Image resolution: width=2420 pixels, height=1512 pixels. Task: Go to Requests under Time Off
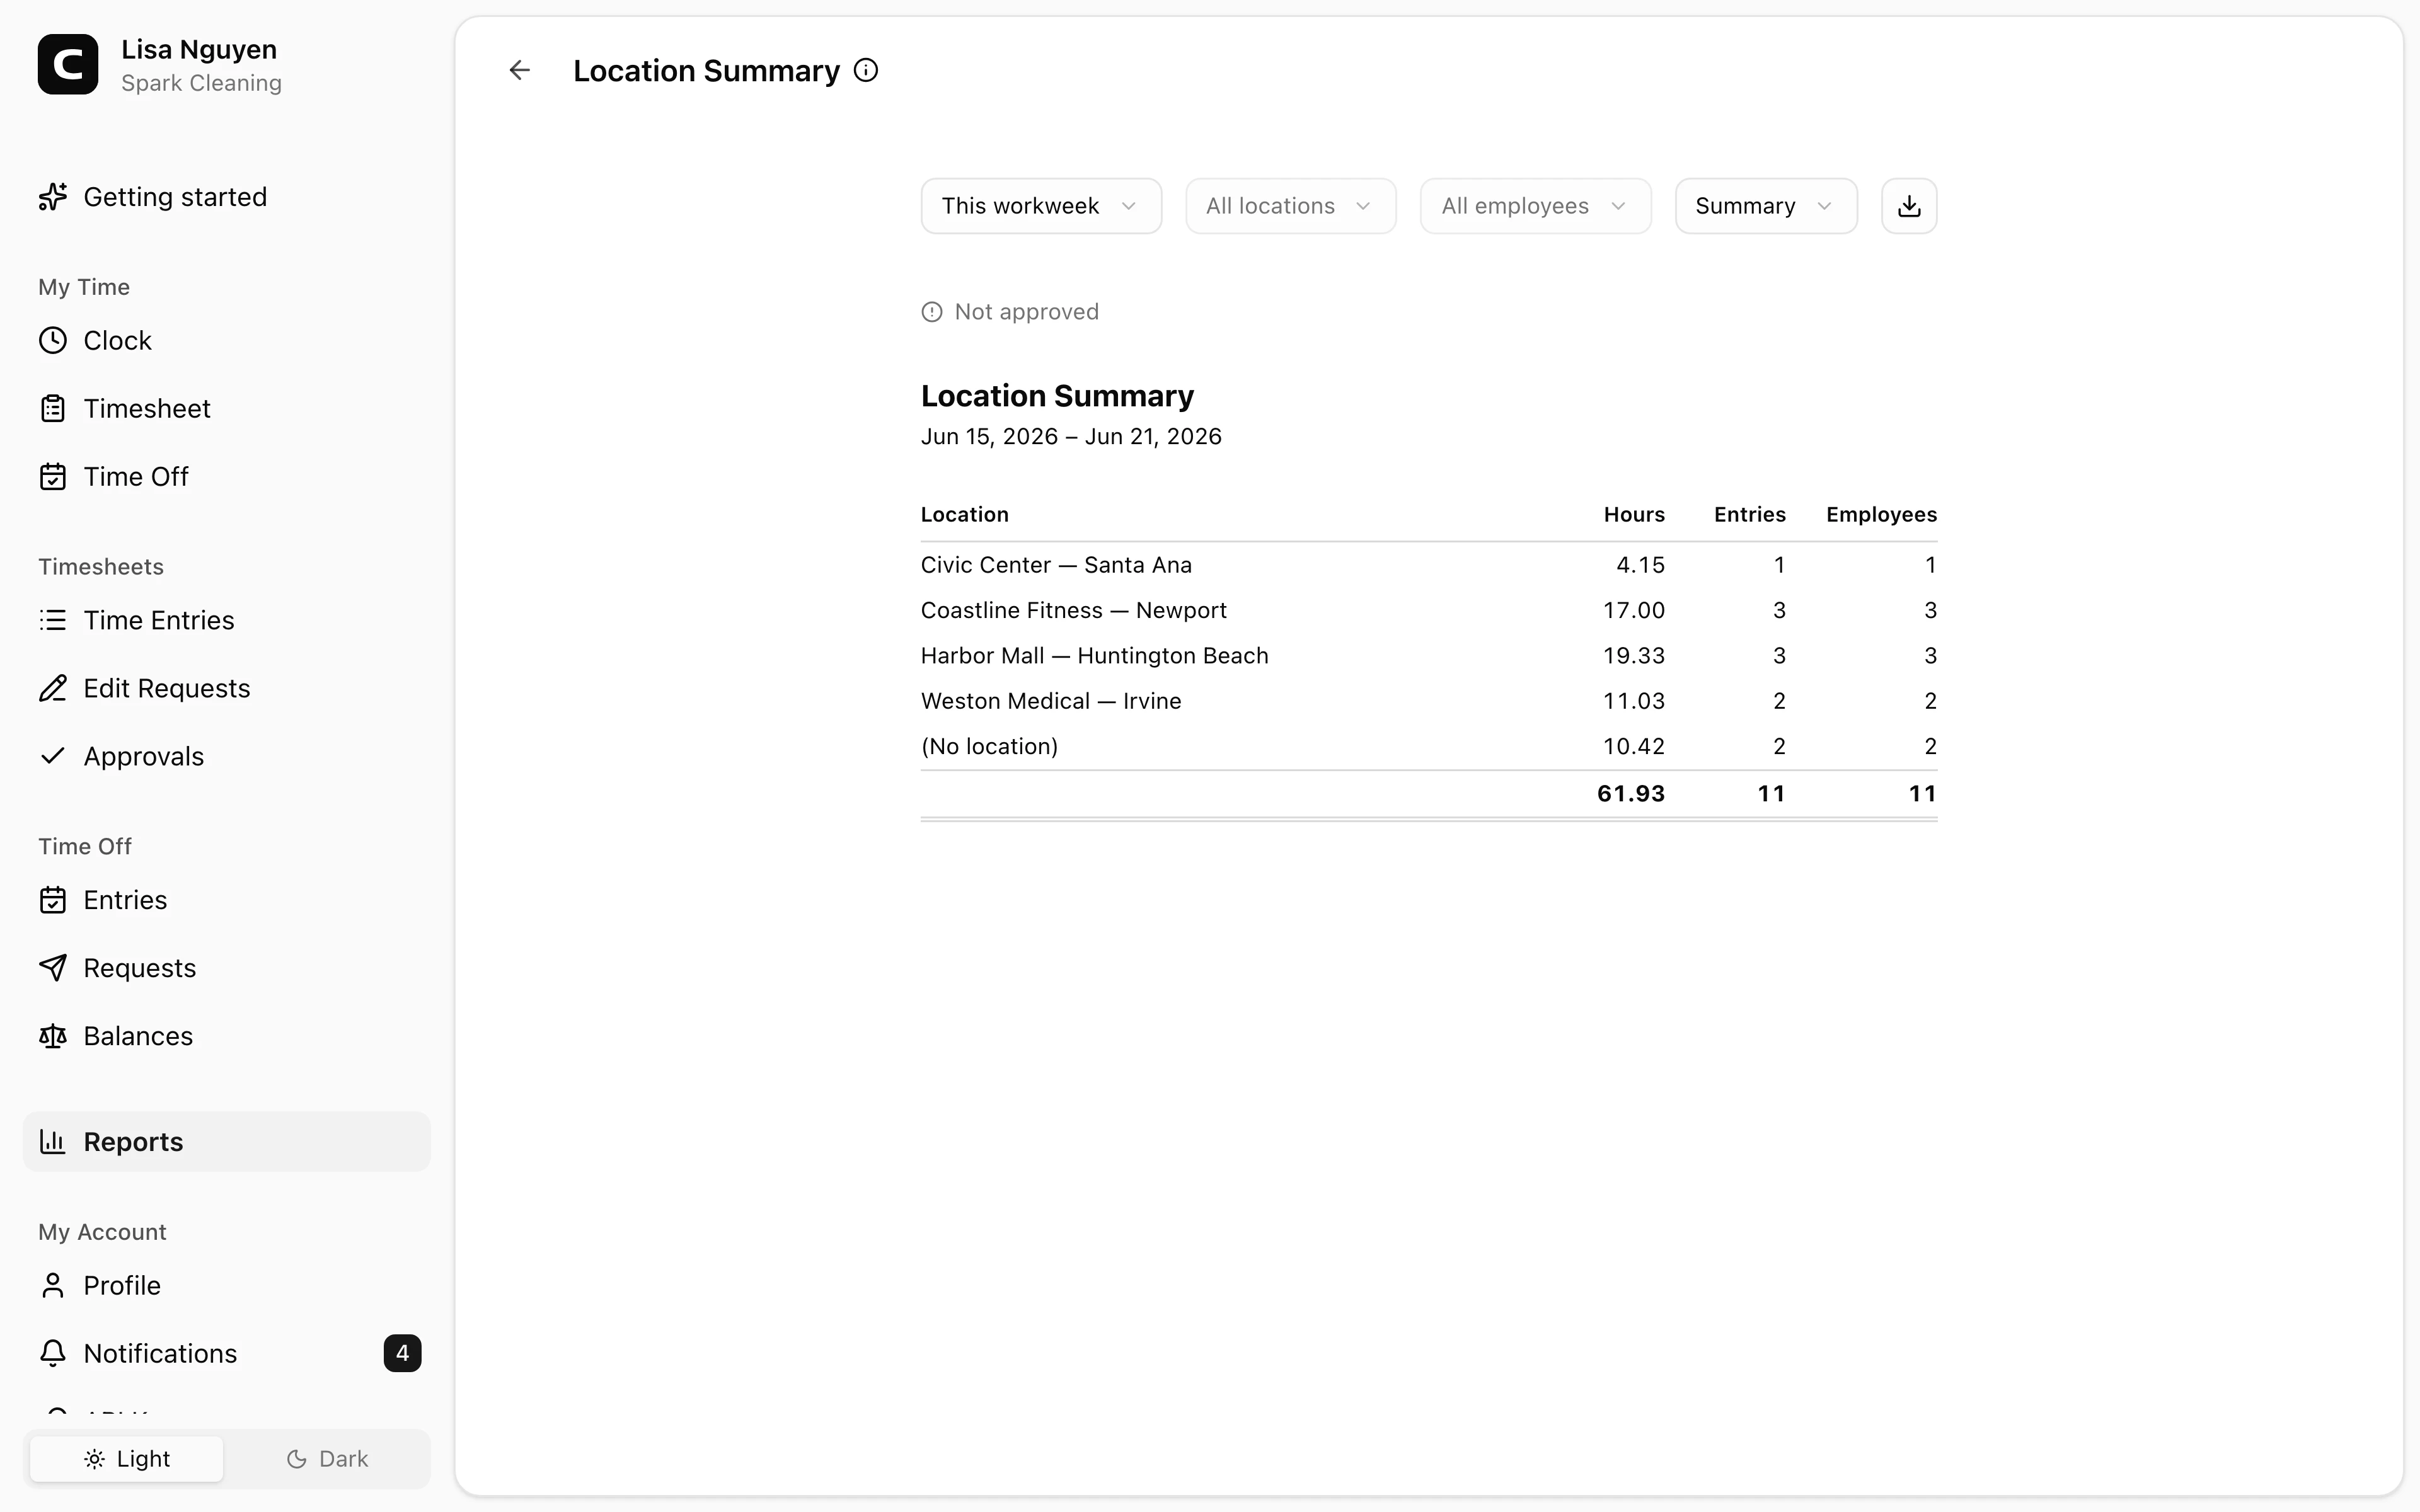[x=226, y=968]
